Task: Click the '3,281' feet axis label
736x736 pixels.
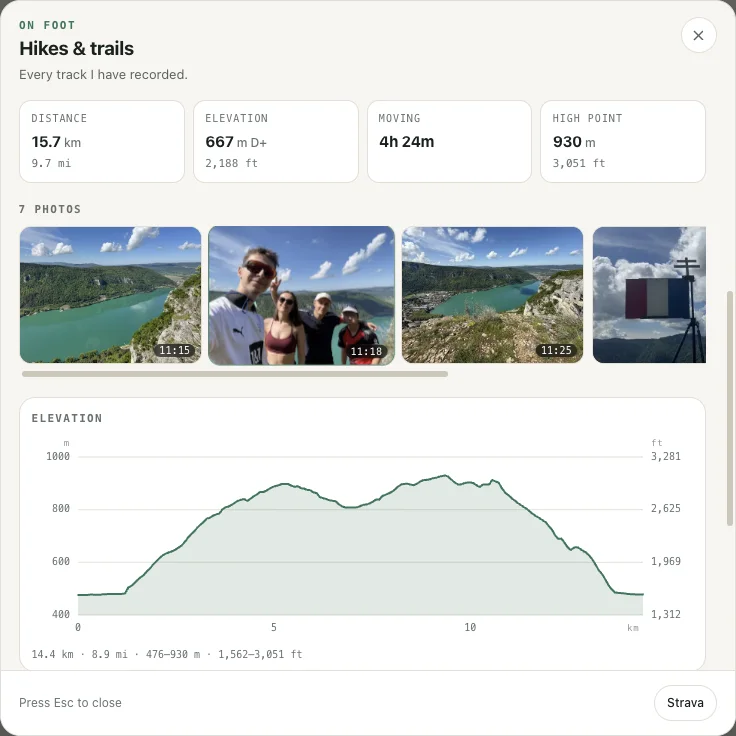Action: [x=666, y=456]
